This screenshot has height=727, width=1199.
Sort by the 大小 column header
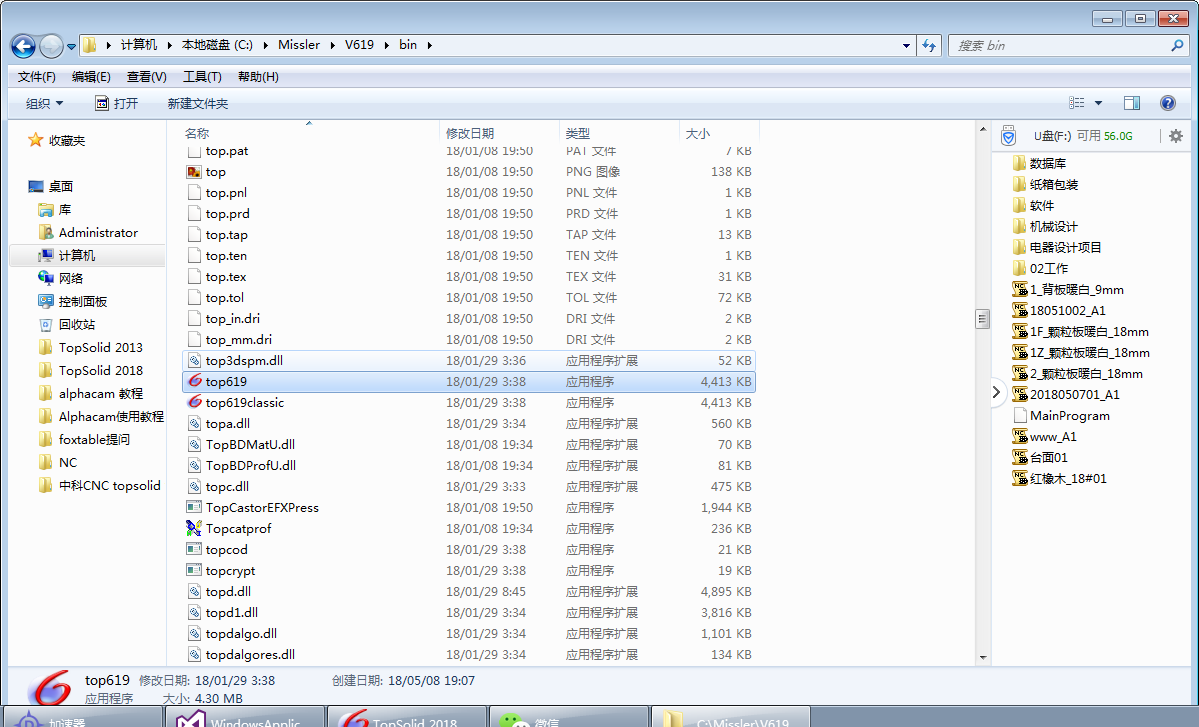point(697,133)
